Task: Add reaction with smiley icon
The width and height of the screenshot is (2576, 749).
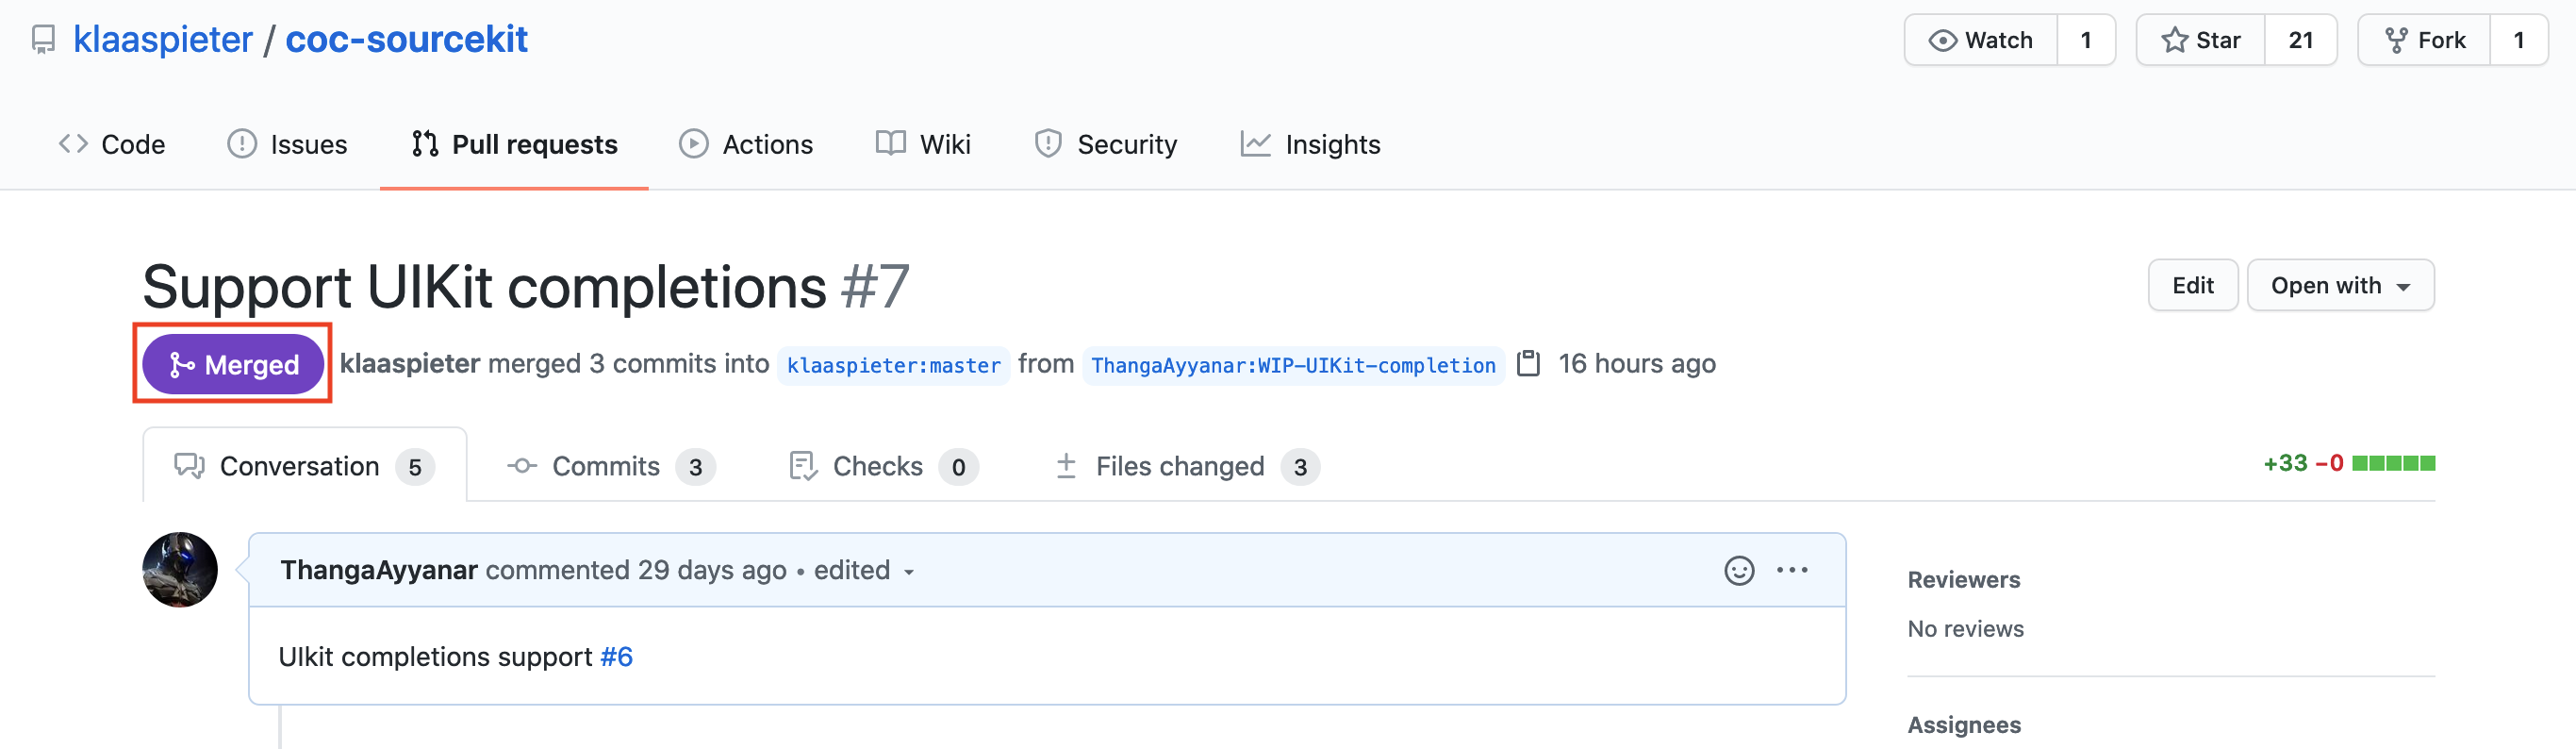Action: coord(1739,570)
